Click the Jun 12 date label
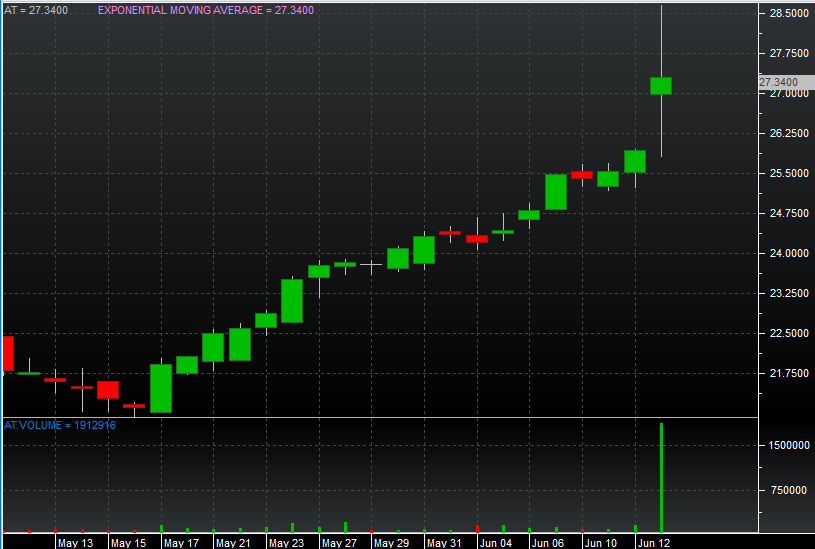 [654, 543]
